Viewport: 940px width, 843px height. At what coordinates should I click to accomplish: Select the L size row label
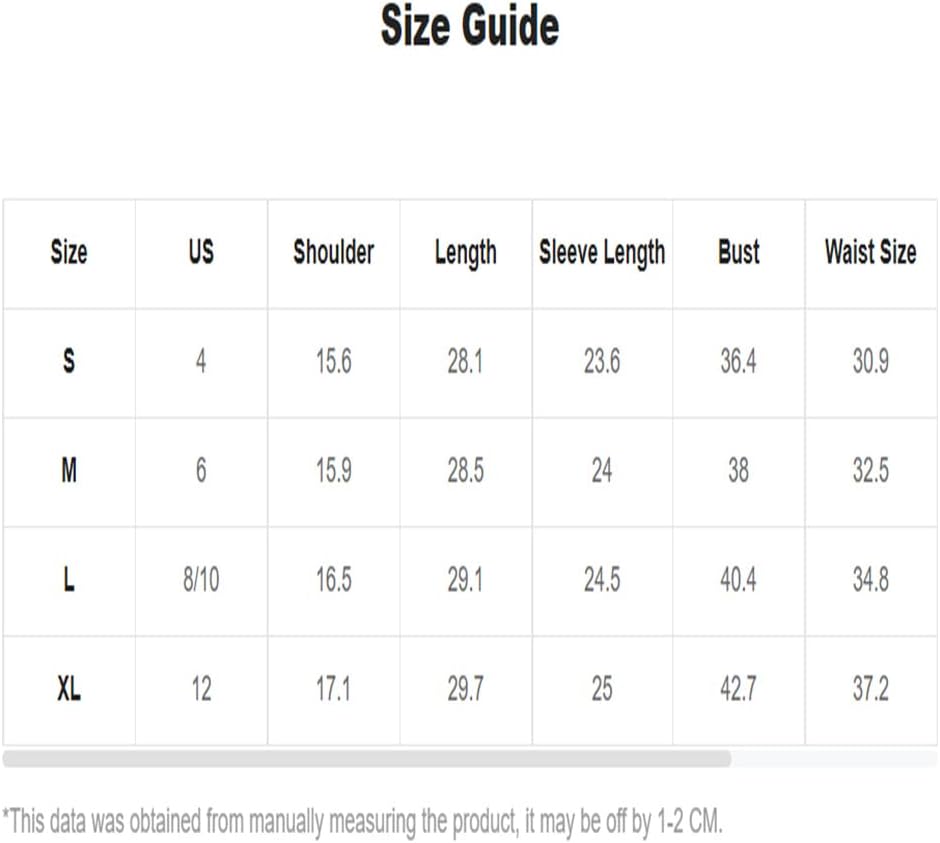pos(69,580)
